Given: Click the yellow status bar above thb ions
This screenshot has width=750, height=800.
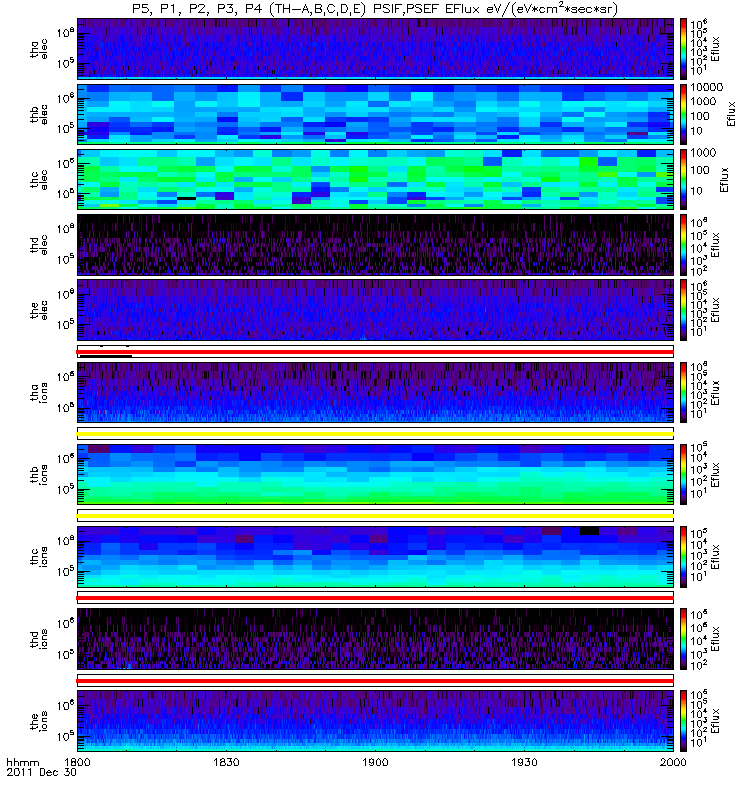Looking at the screenshot, I should [x=375, y=434].
